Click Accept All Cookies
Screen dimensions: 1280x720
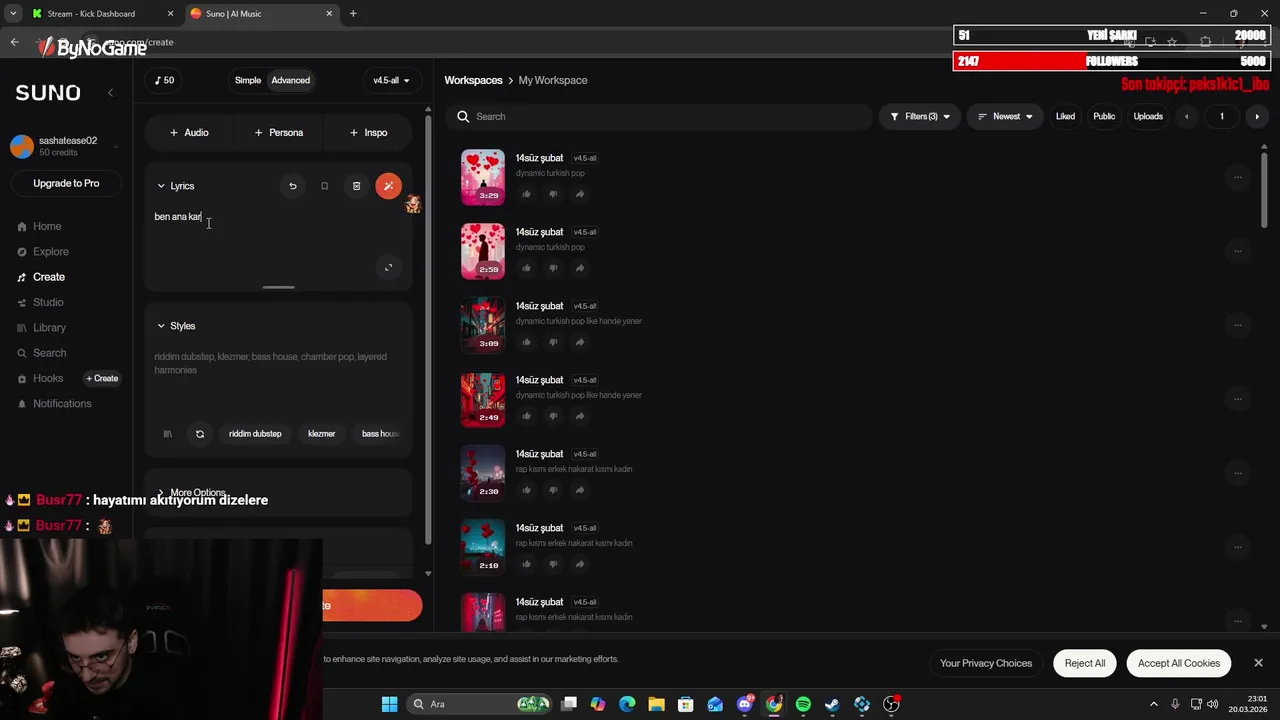click(x=1179, y=663)
